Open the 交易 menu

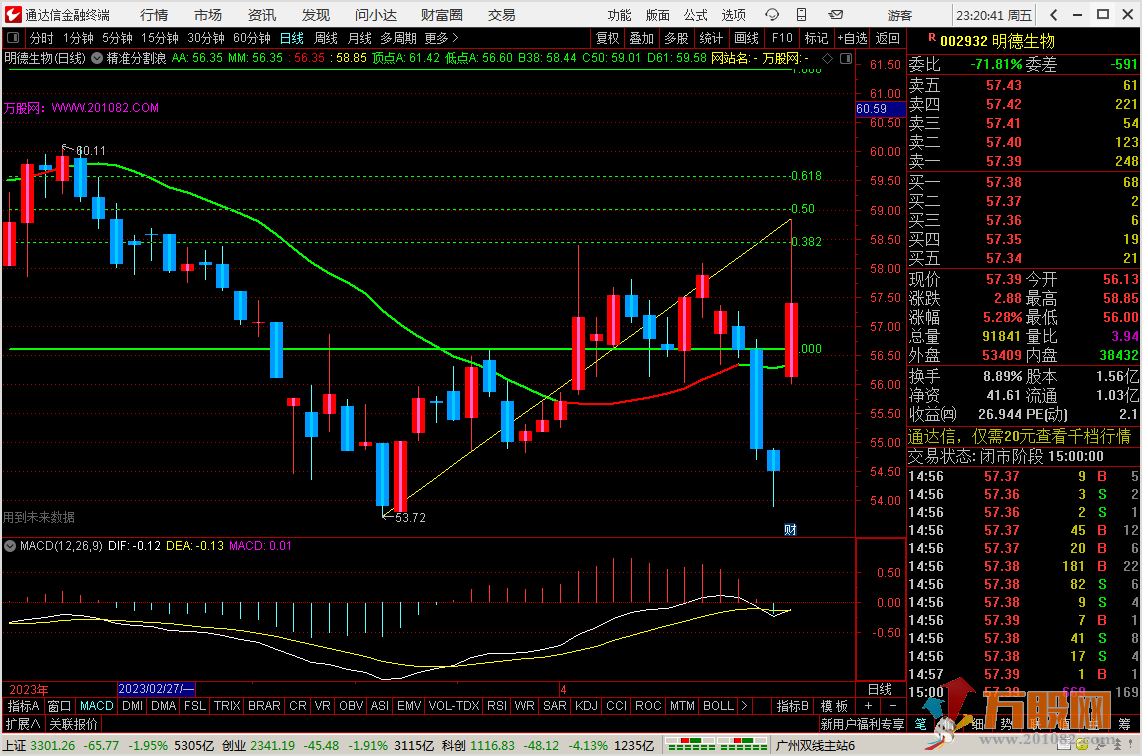tap(501, 15)
